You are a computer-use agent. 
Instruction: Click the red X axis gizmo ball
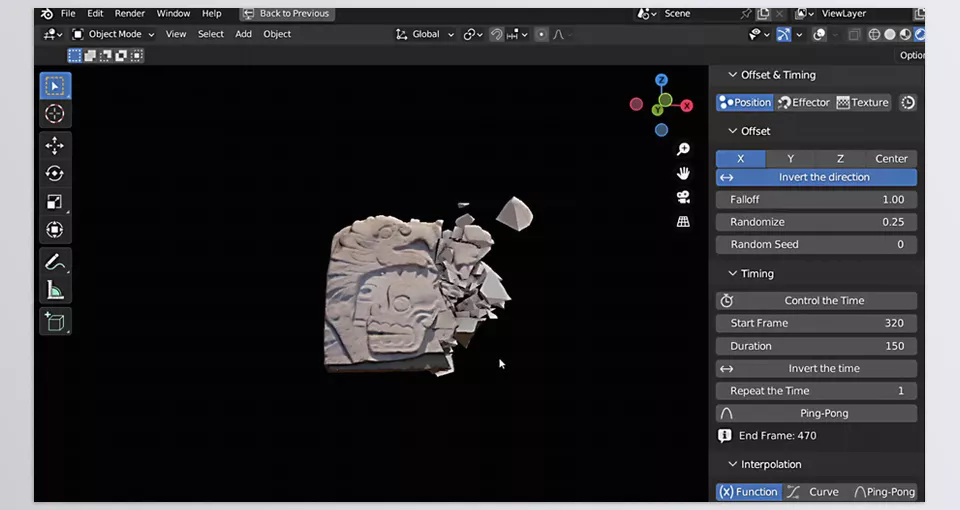[687, 106]
